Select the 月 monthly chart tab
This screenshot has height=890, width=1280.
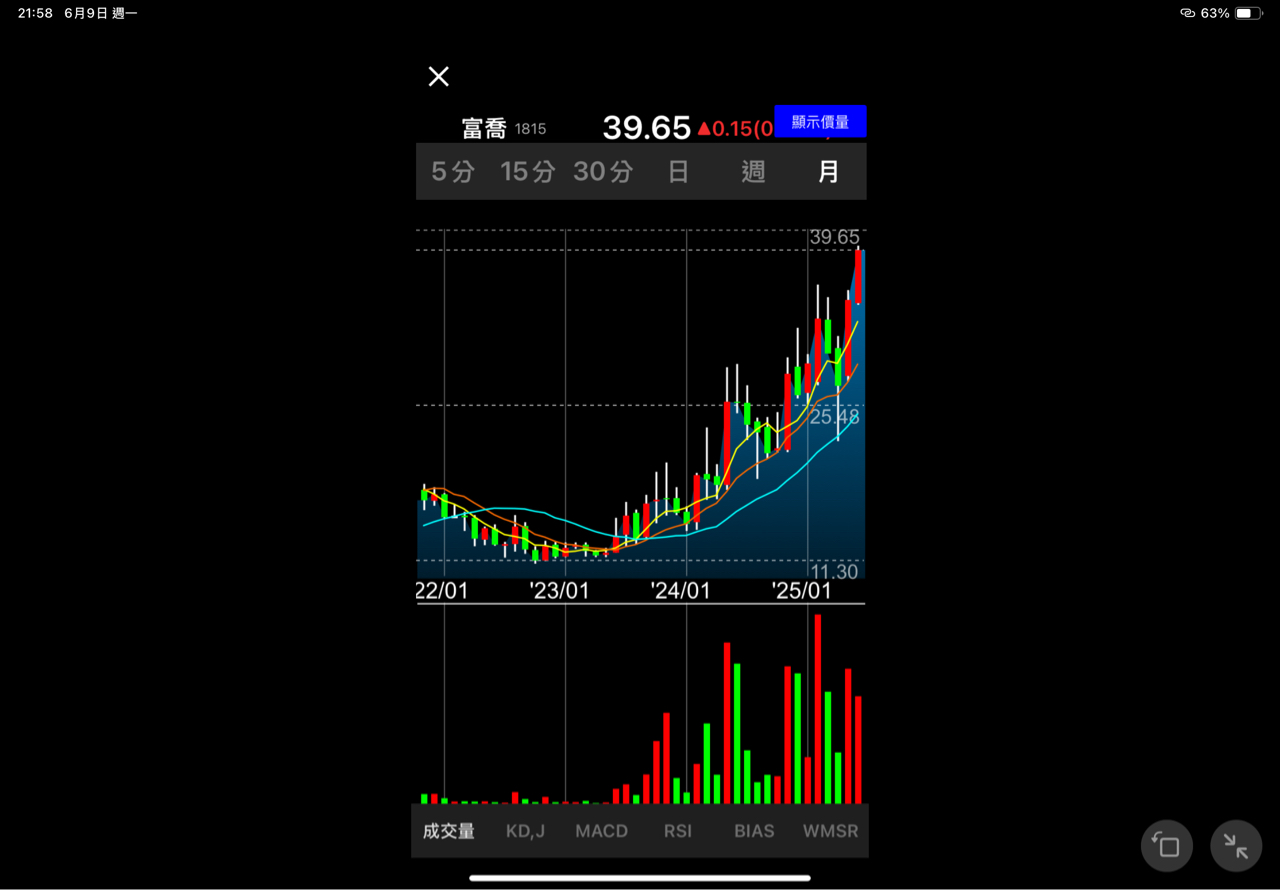point(829,172)
